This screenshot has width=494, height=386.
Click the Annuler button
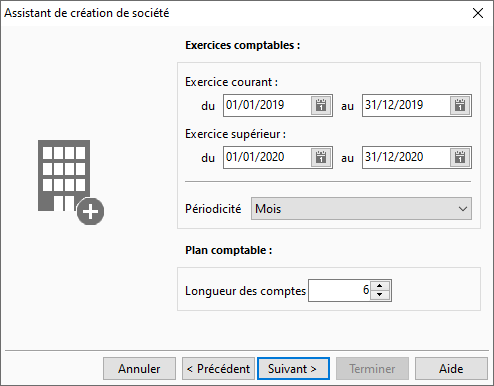point(139,369)
